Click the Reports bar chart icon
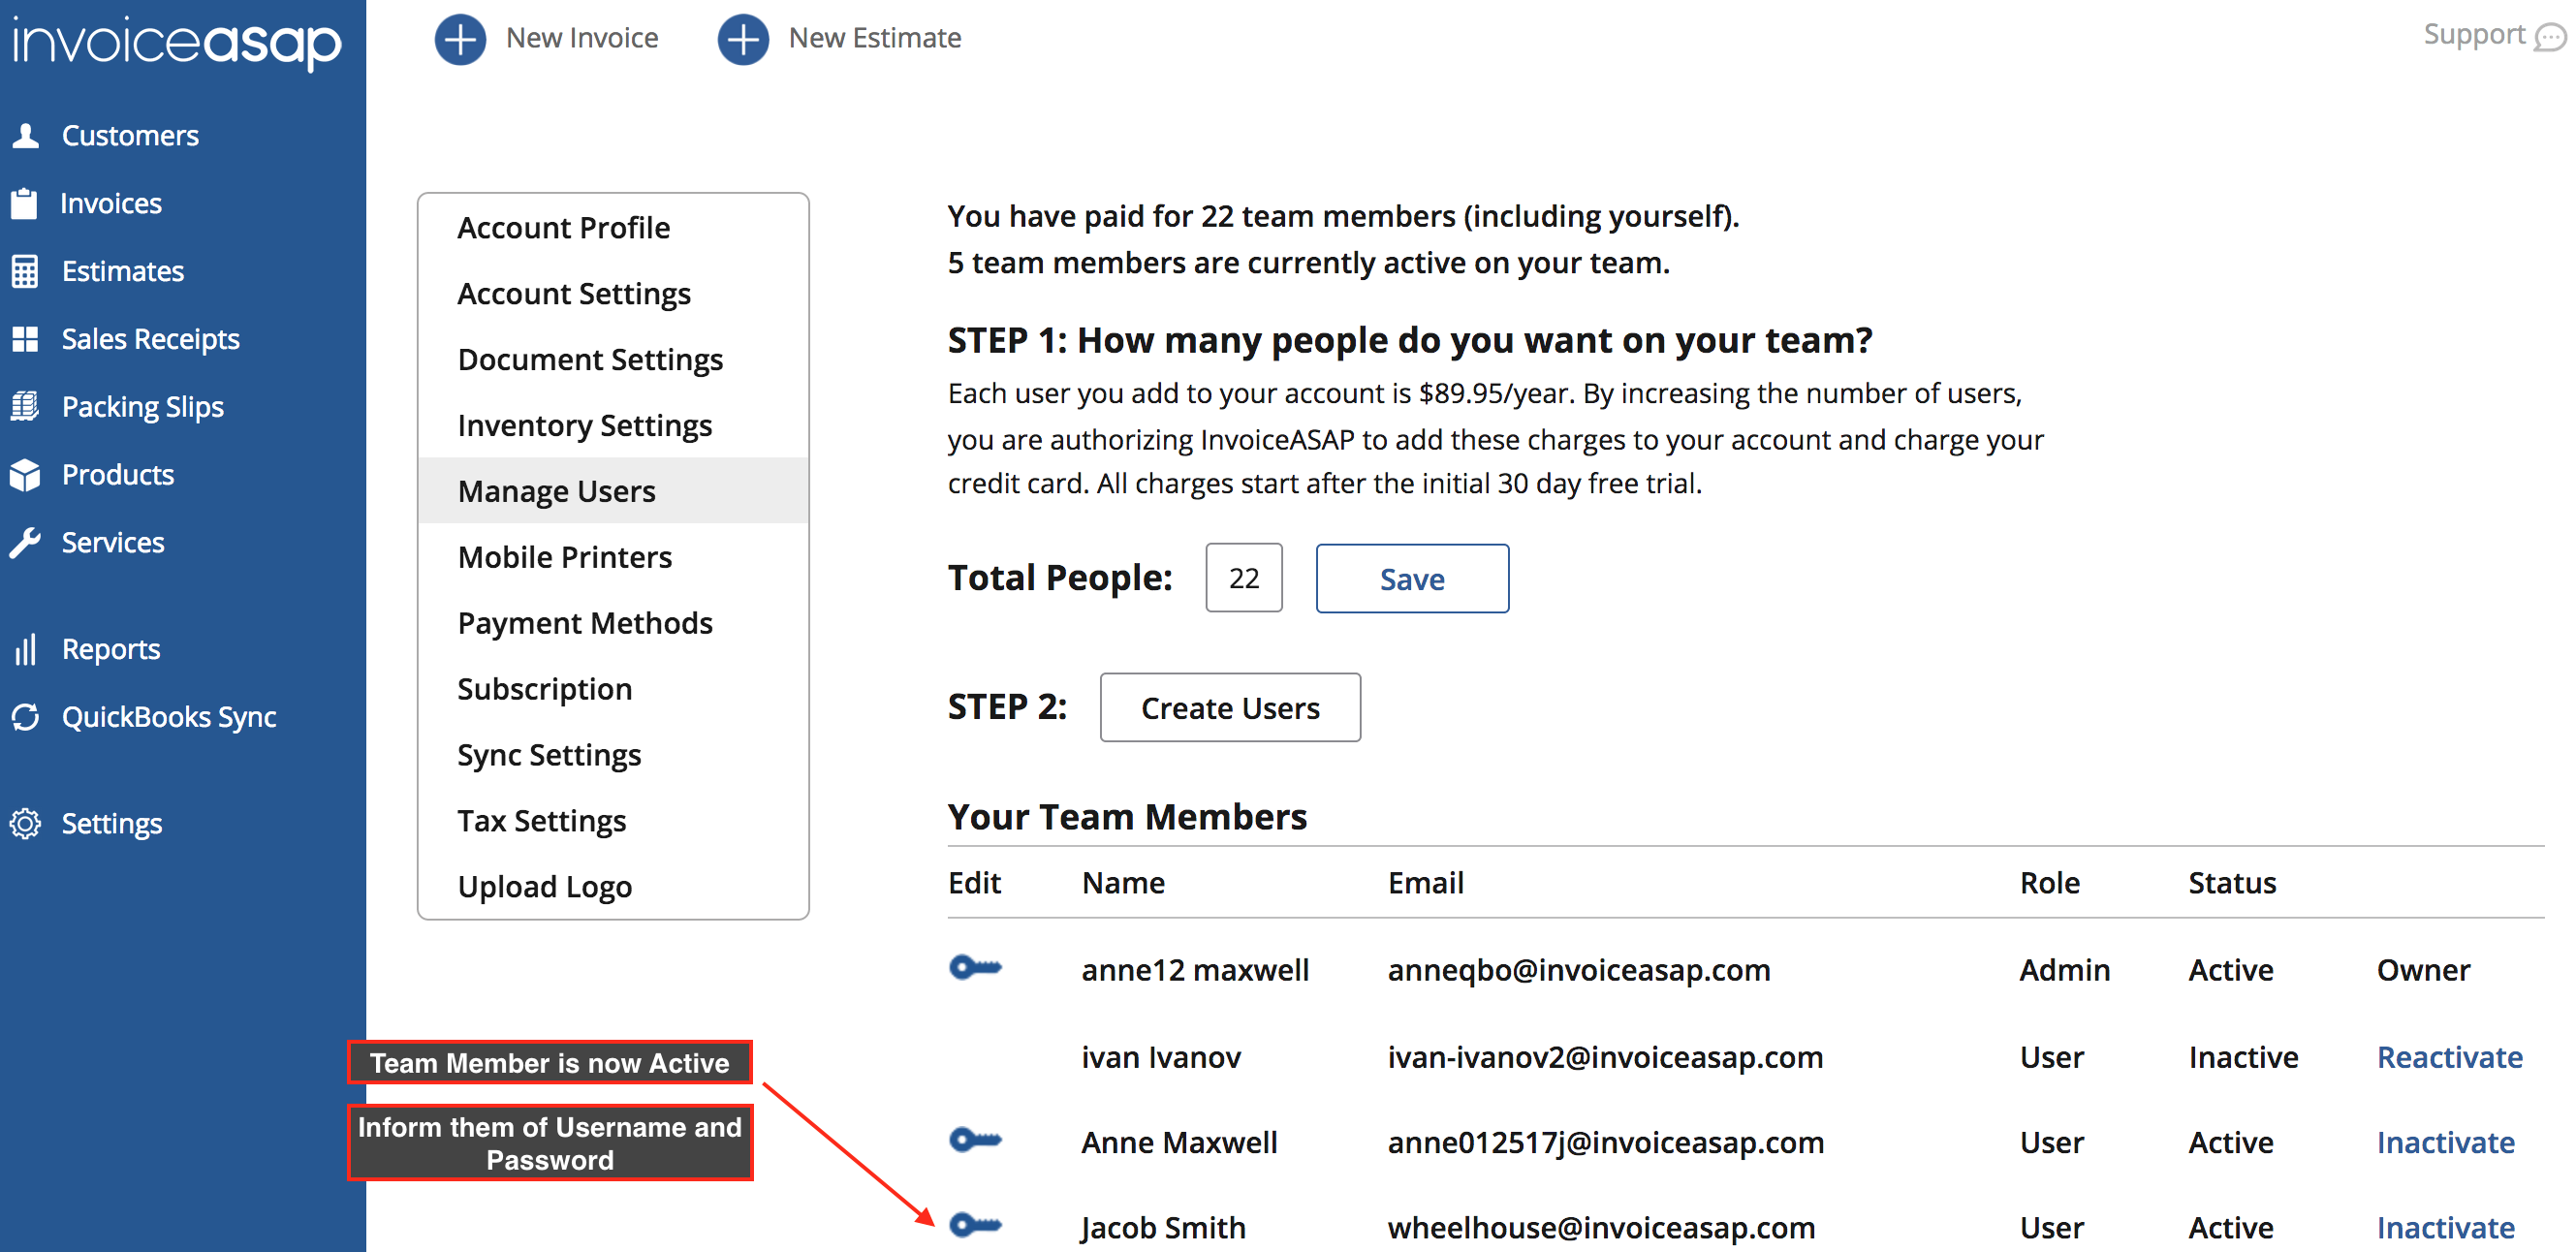Image resolution: width=2576 pixels, height=1252 pixels. pyautogui.click(x=25, y=649)
